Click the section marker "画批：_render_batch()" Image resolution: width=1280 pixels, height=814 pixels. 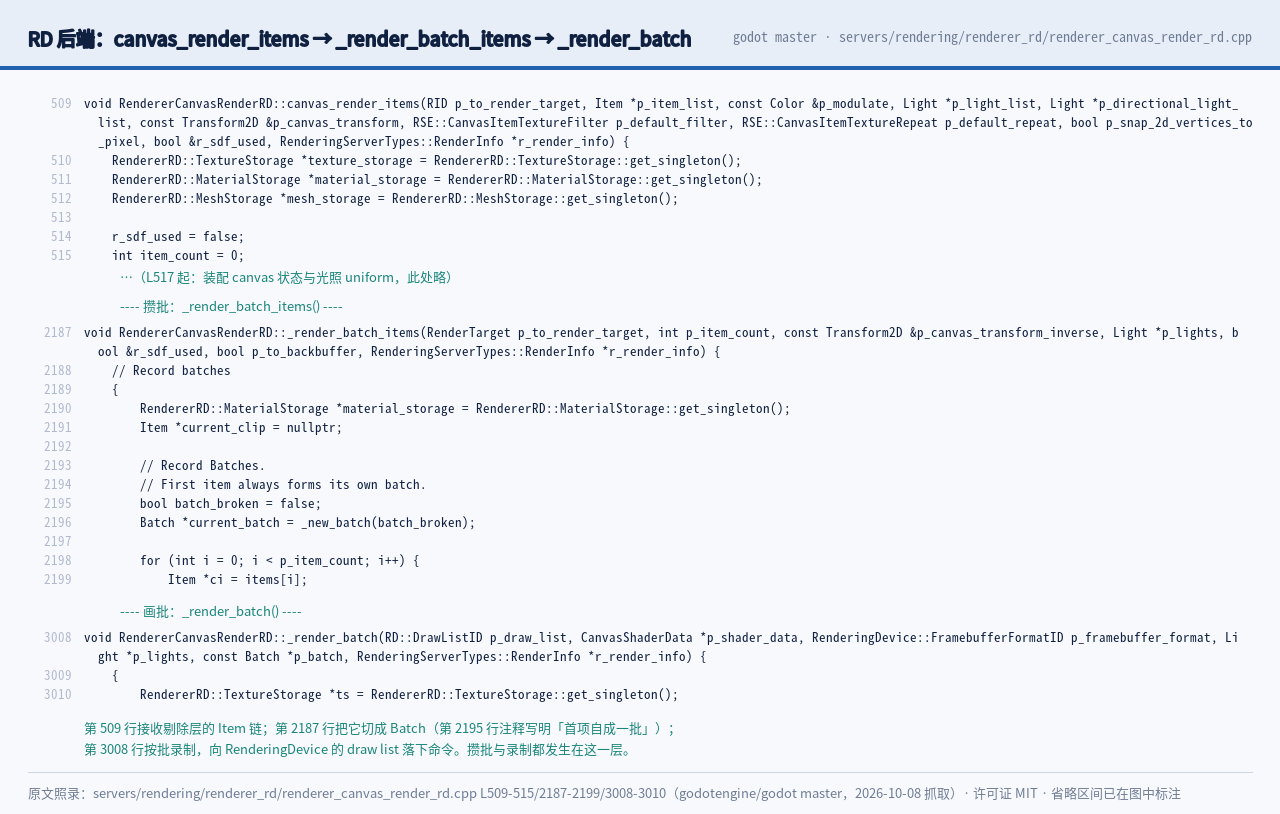point(211,612)
